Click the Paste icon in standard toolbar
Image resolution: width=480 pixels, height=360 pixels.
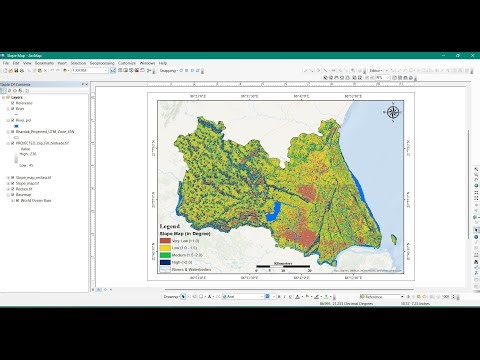(x=40, y=71)
